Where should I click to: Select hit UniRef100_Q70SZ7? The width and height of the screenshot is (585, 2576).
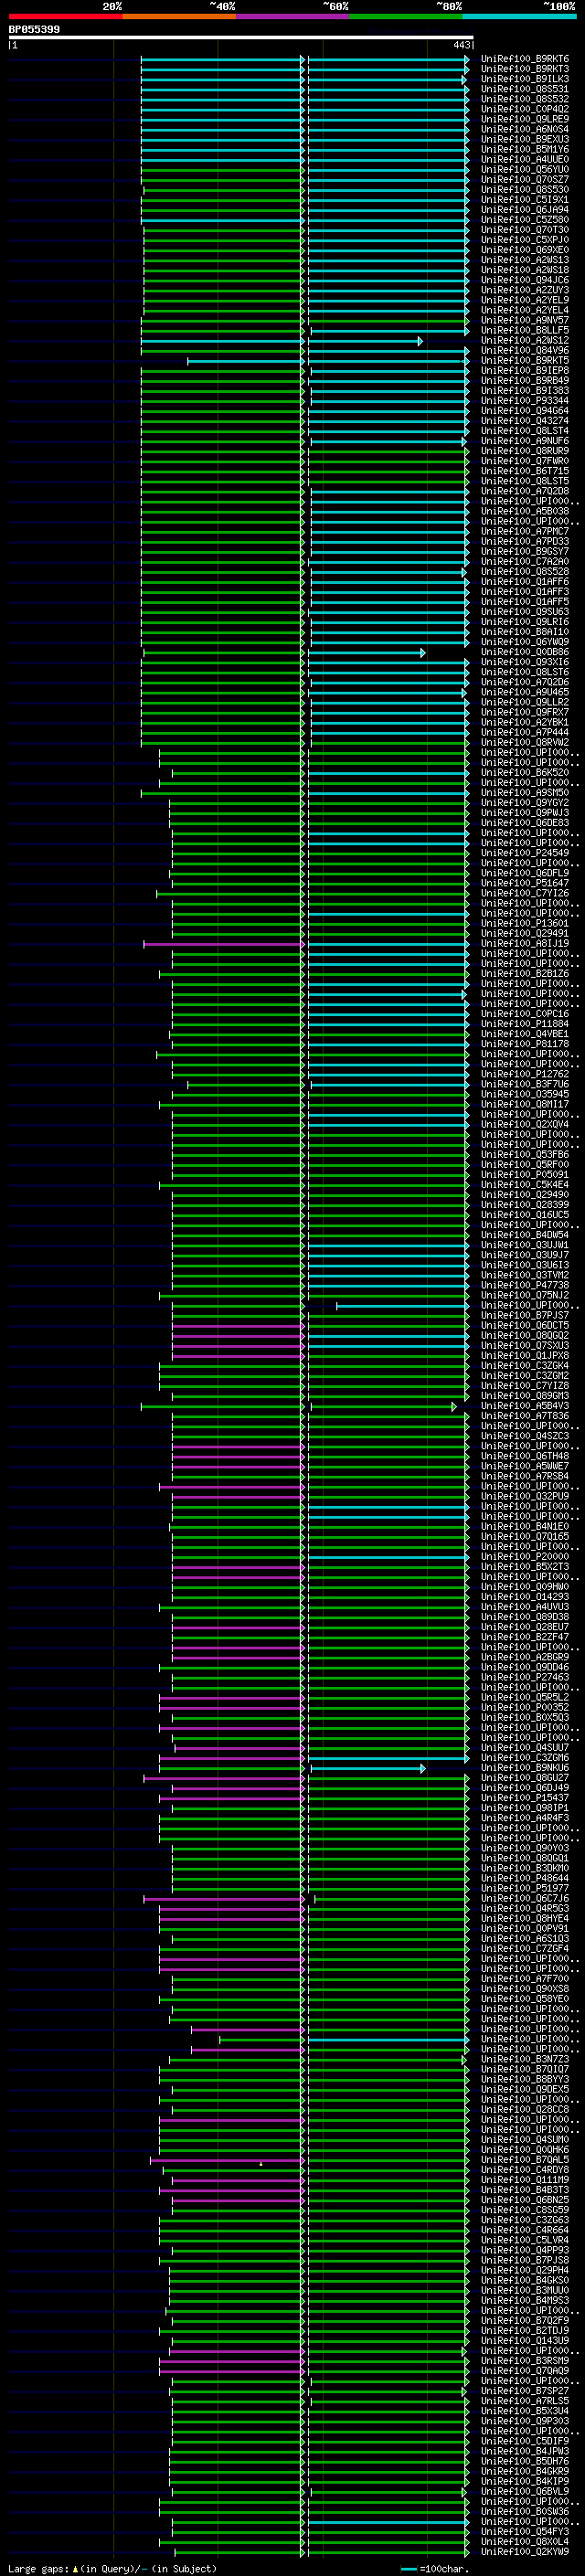(525, 179)
